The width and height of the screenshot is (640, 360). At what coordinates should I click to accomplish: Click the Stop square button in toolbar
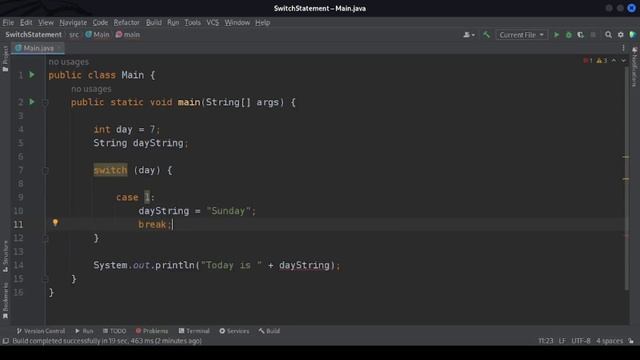(593, 35)
